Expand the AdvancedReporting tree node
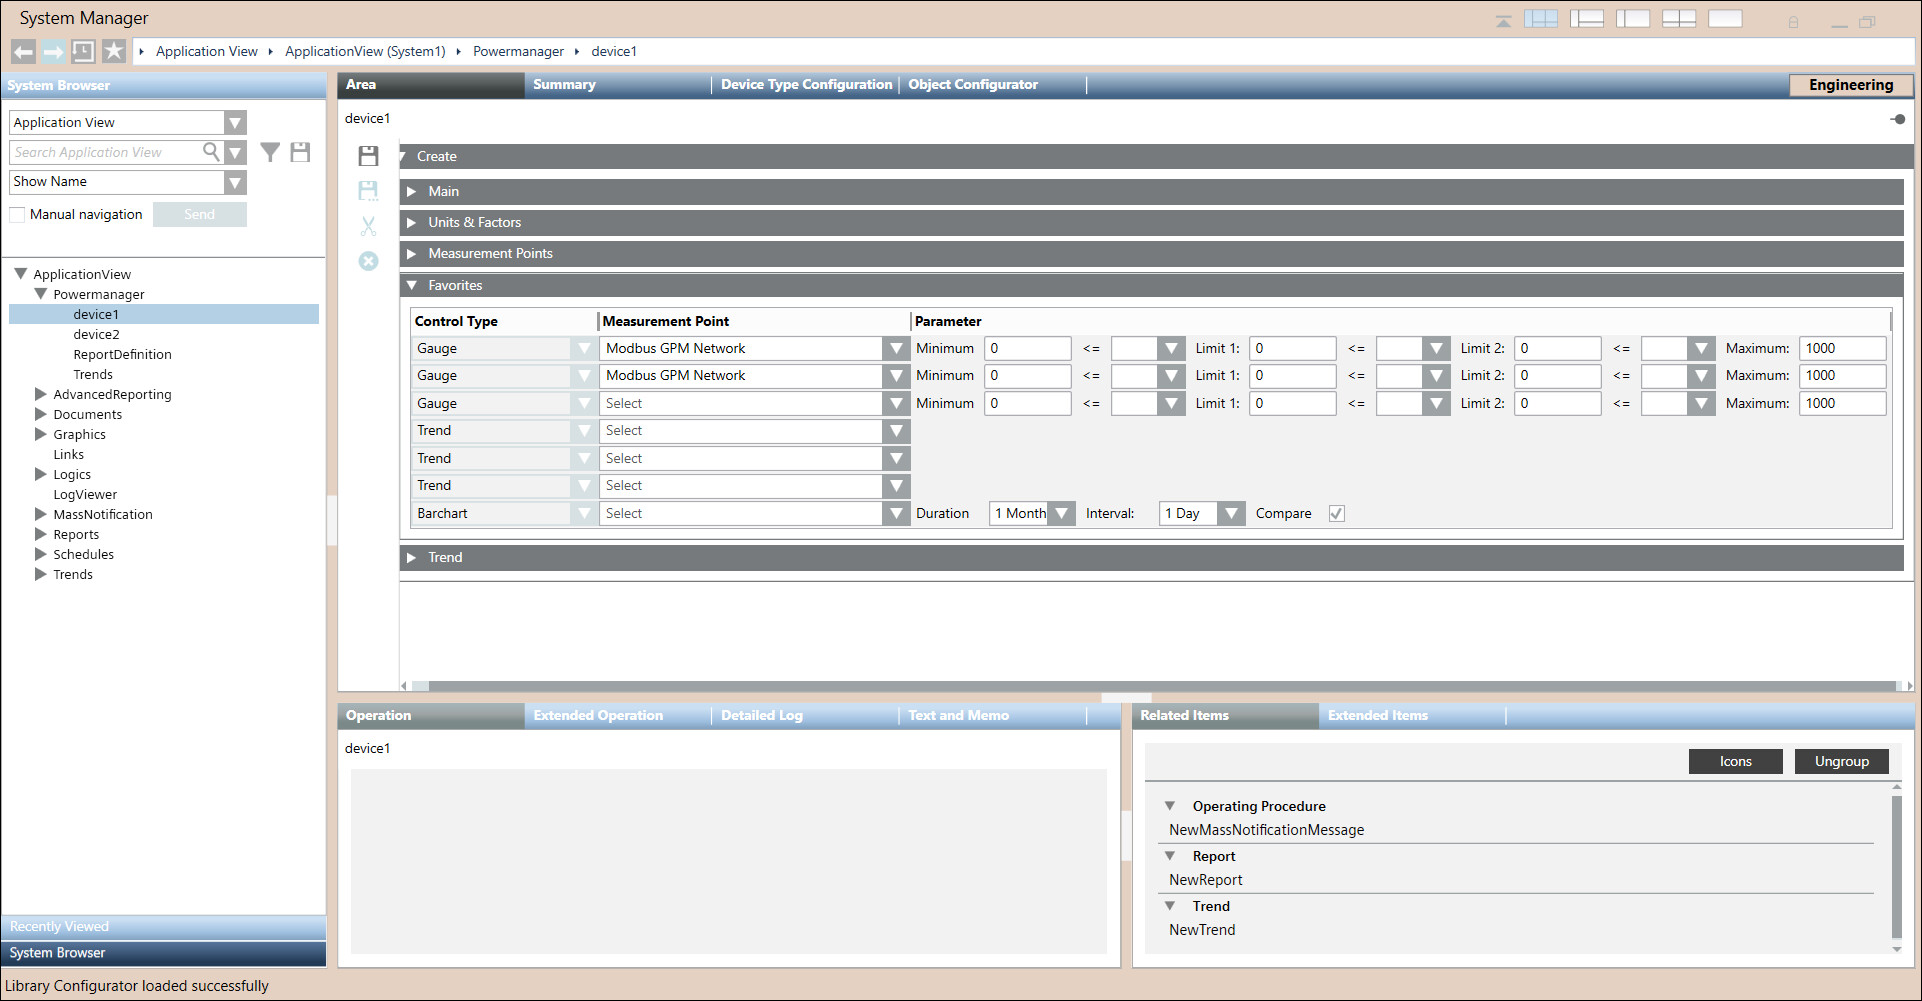 tap(41, 394)
